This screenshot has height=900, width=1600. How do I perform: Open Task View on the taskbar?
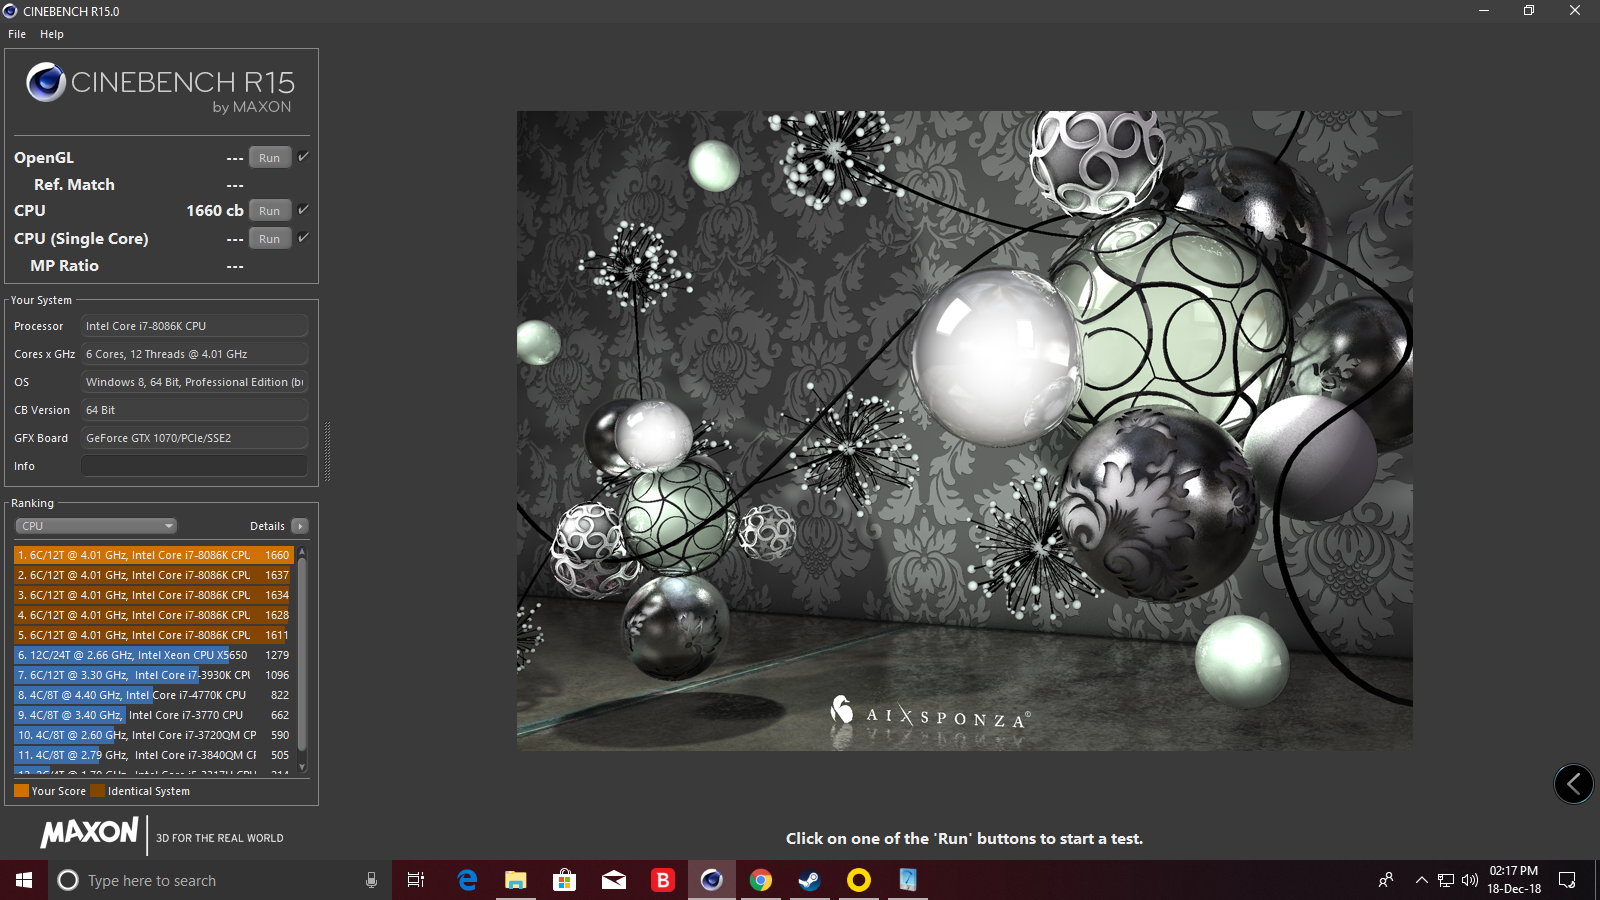click(416, 880)
